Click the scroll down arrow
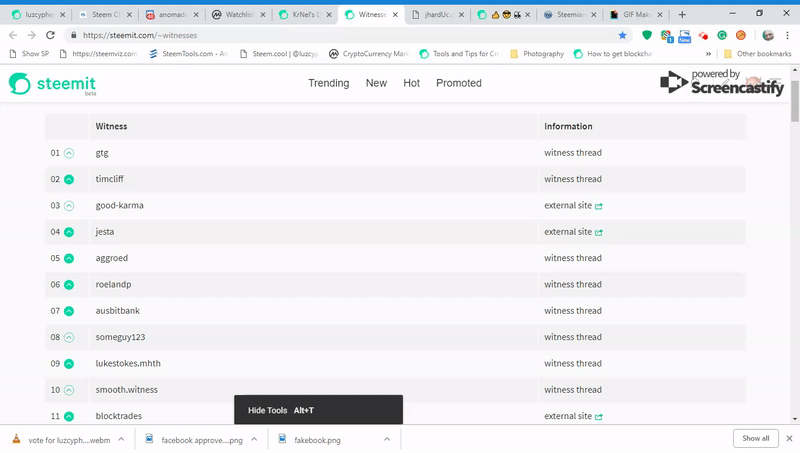This screenshot has height=453, width=800. point(795,419)
